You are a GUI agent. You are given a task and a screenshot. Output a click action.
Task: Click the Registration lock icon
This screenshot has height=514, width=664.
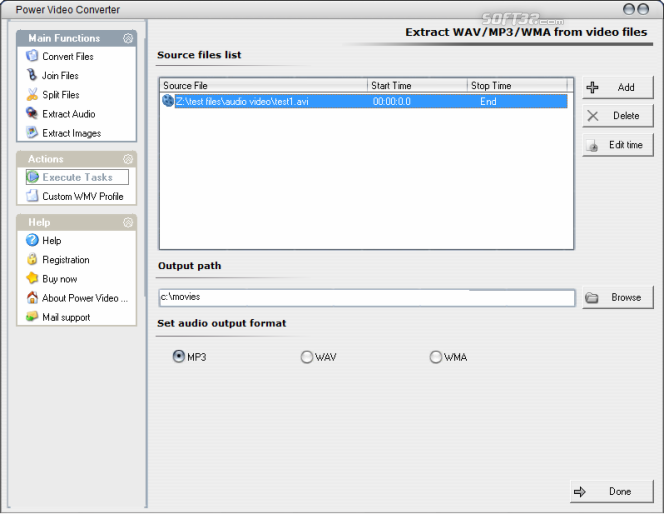click(x=32, y=259)
